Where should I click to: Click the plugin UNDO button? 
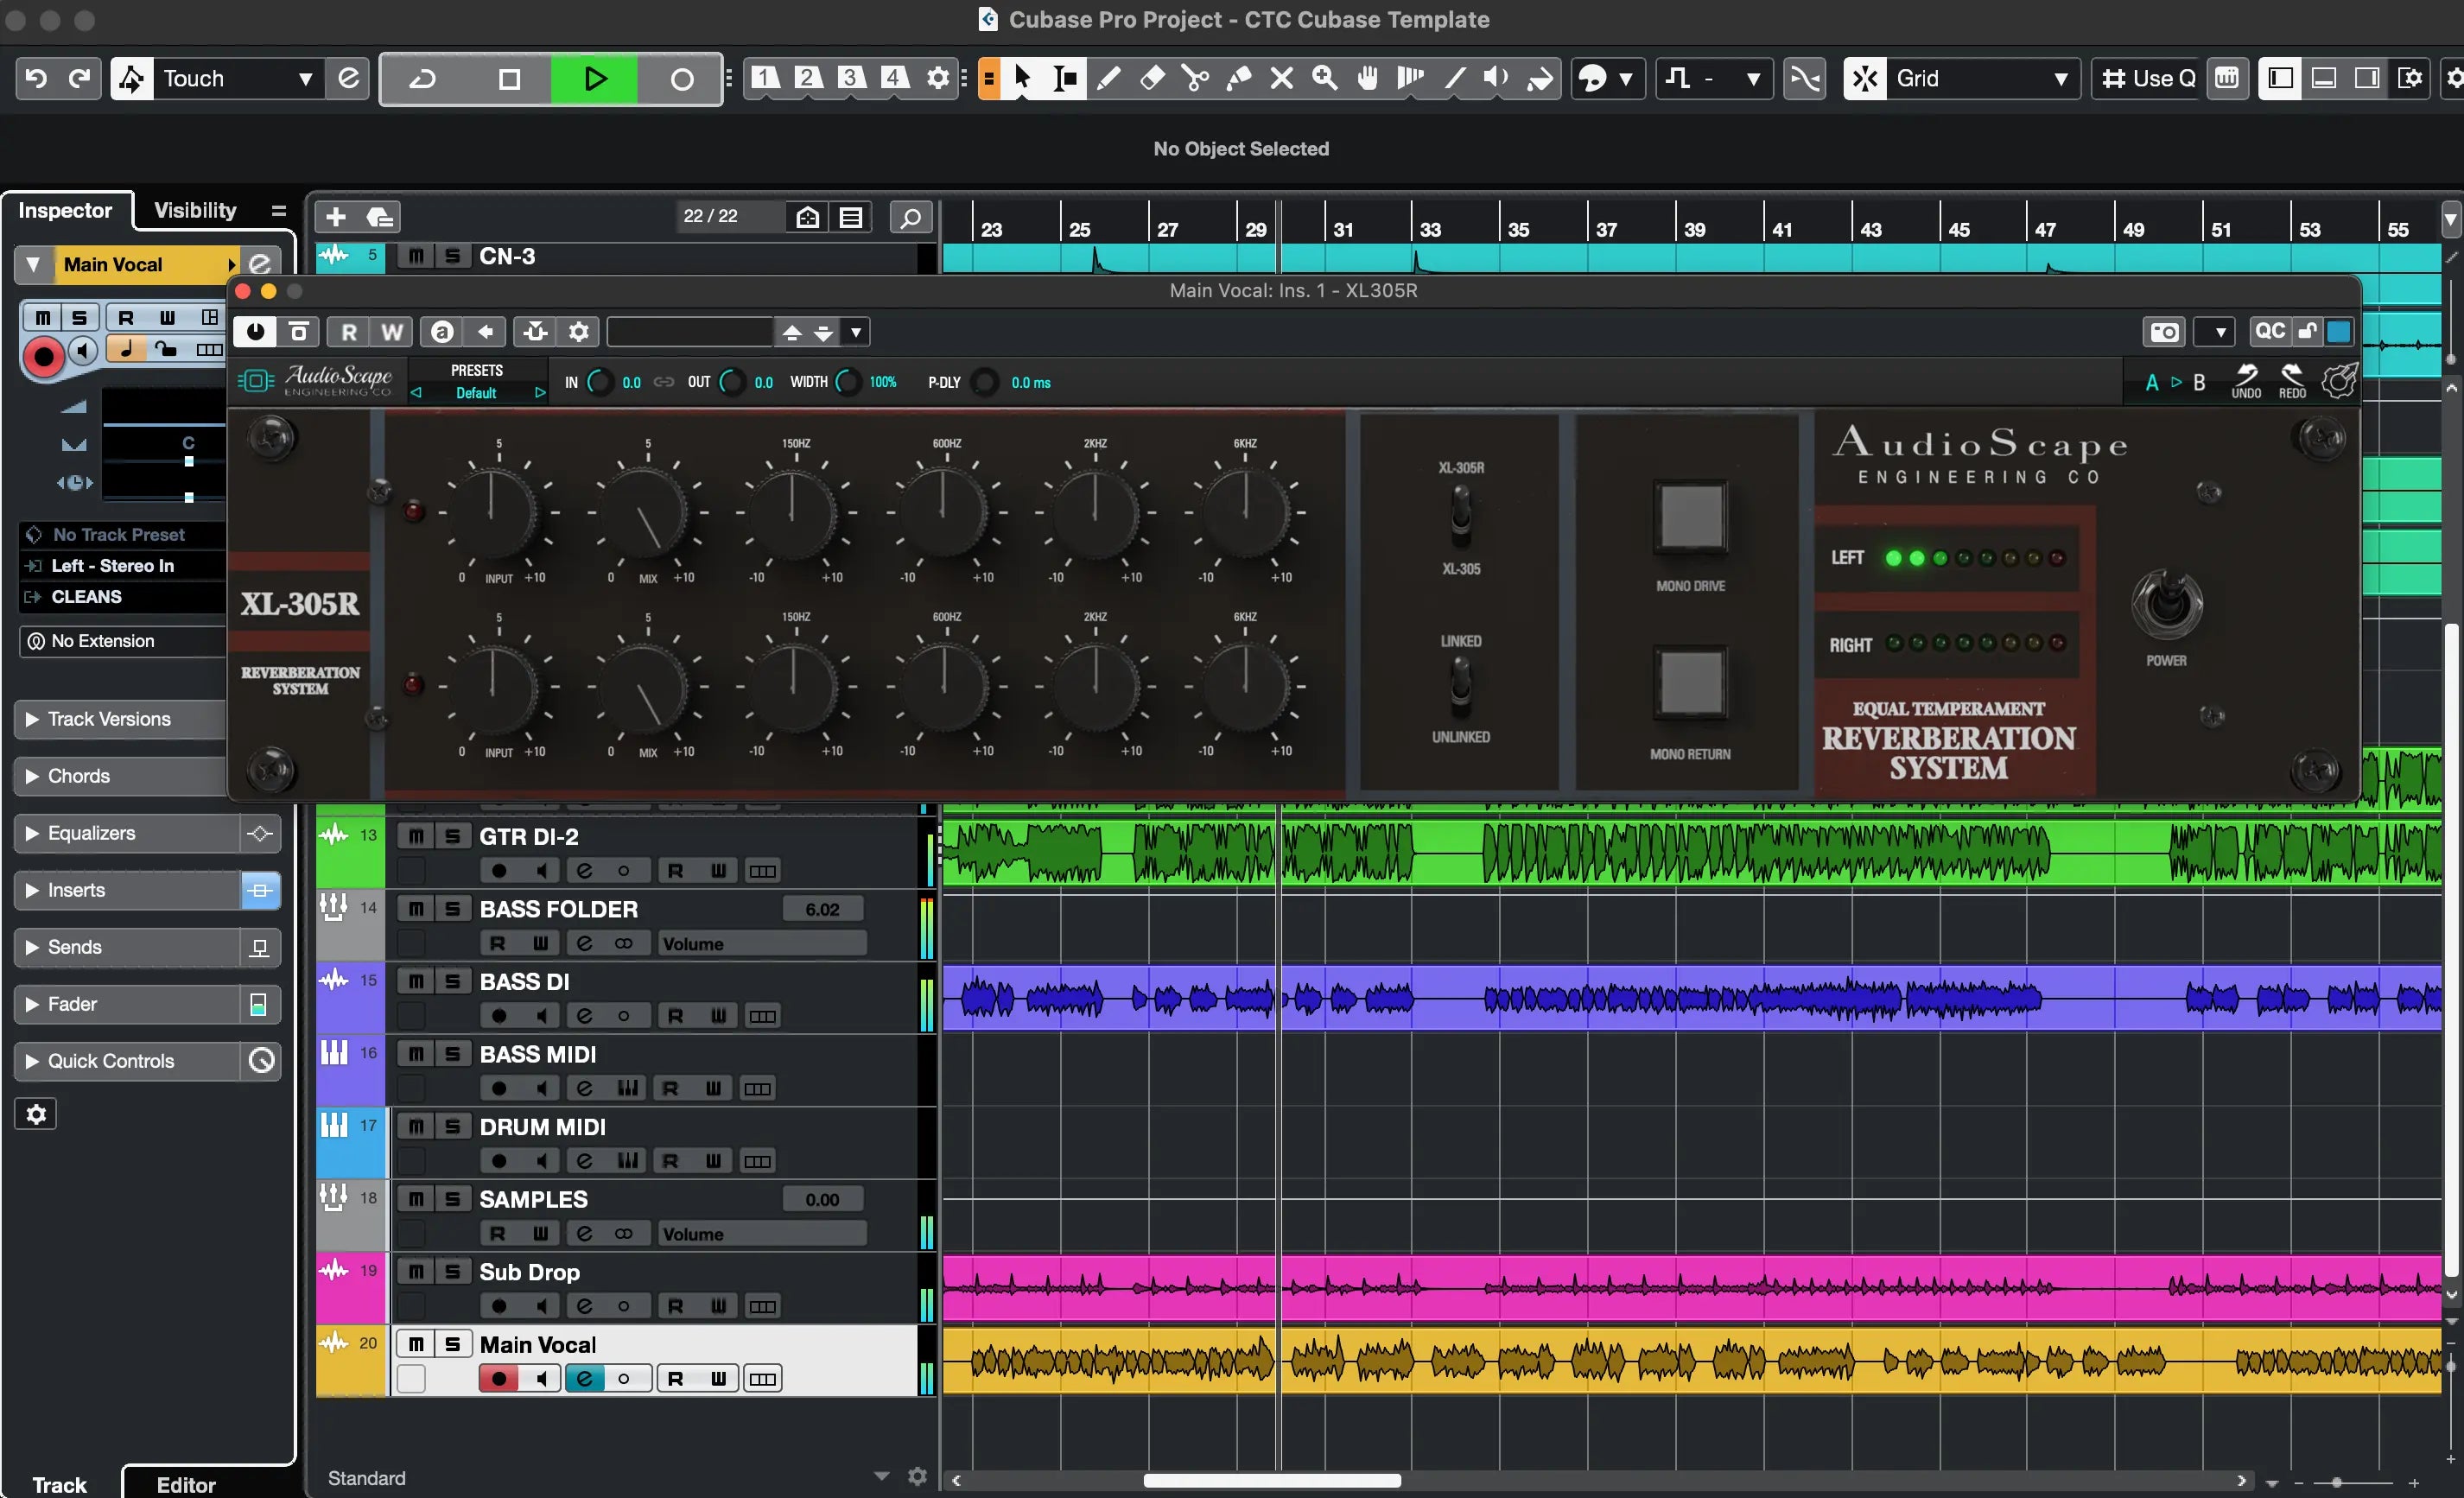coord(2246,381)
